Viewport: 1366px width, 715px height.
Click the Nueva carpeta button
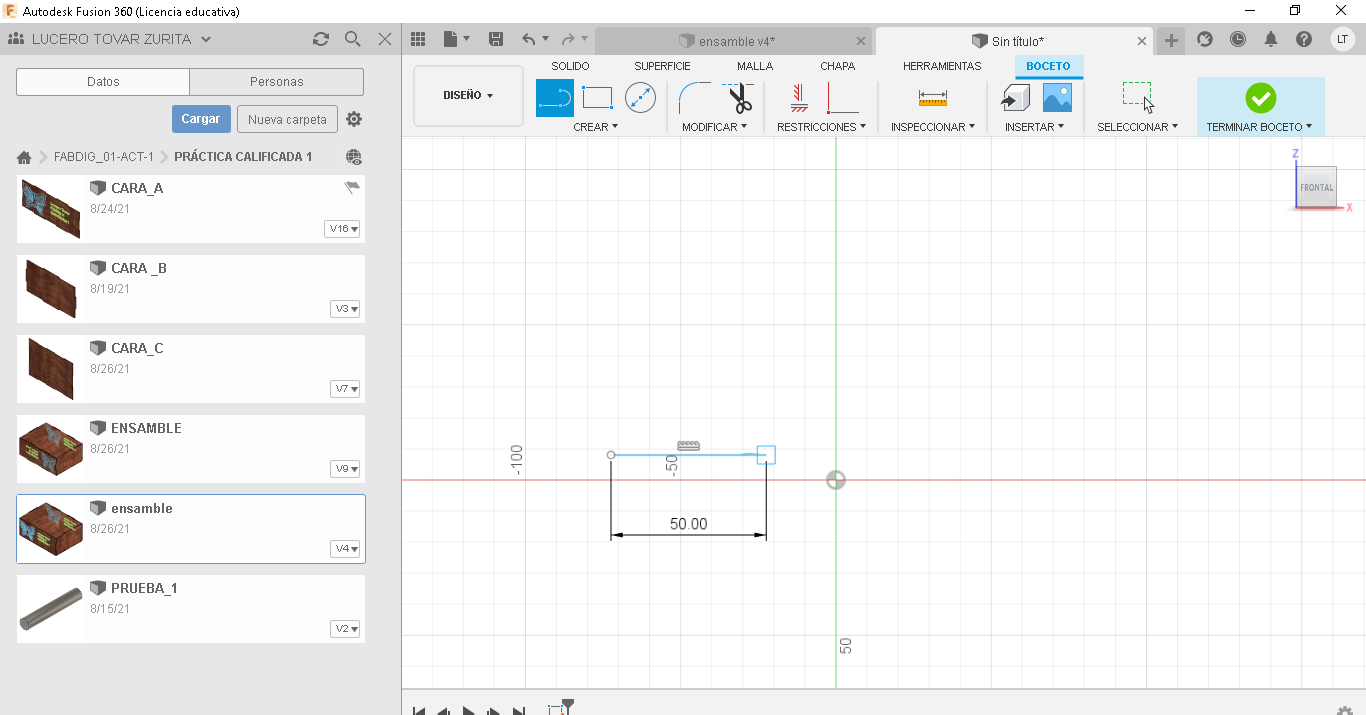click(287, 119)
